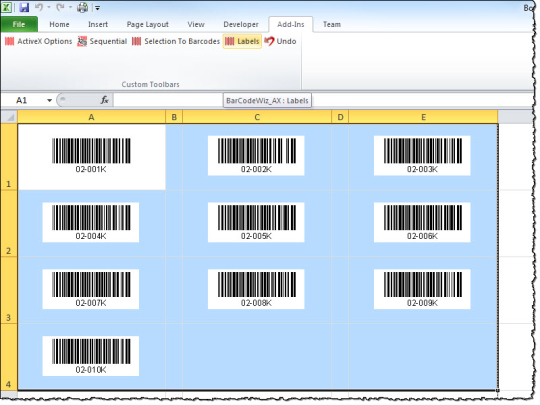This screenshot has height=405, width=540.
Task: Open the Customize Quick Access Toolbar dropdown
Action: pos(97,8)
